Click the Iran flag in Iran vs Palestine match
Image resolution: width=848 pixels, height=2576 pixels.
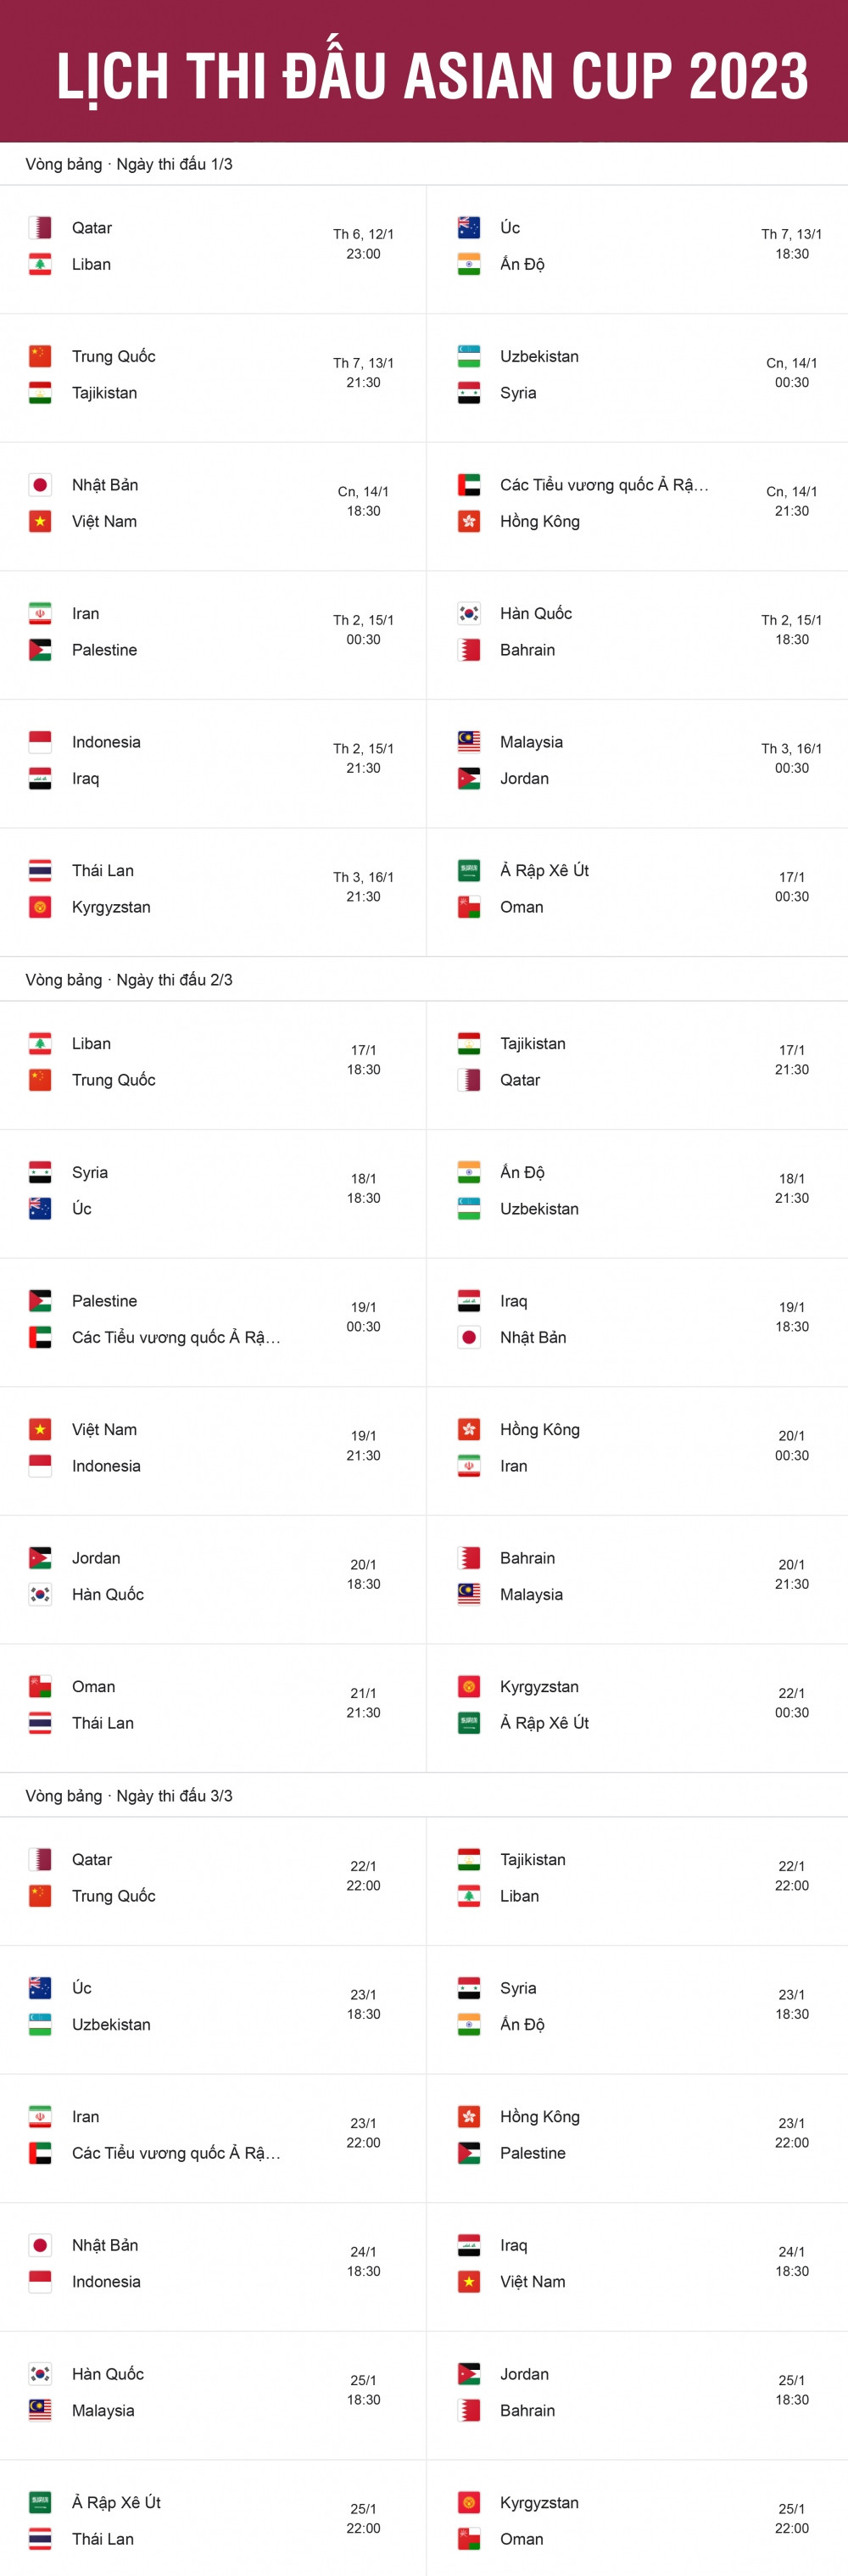click(40, 613)
